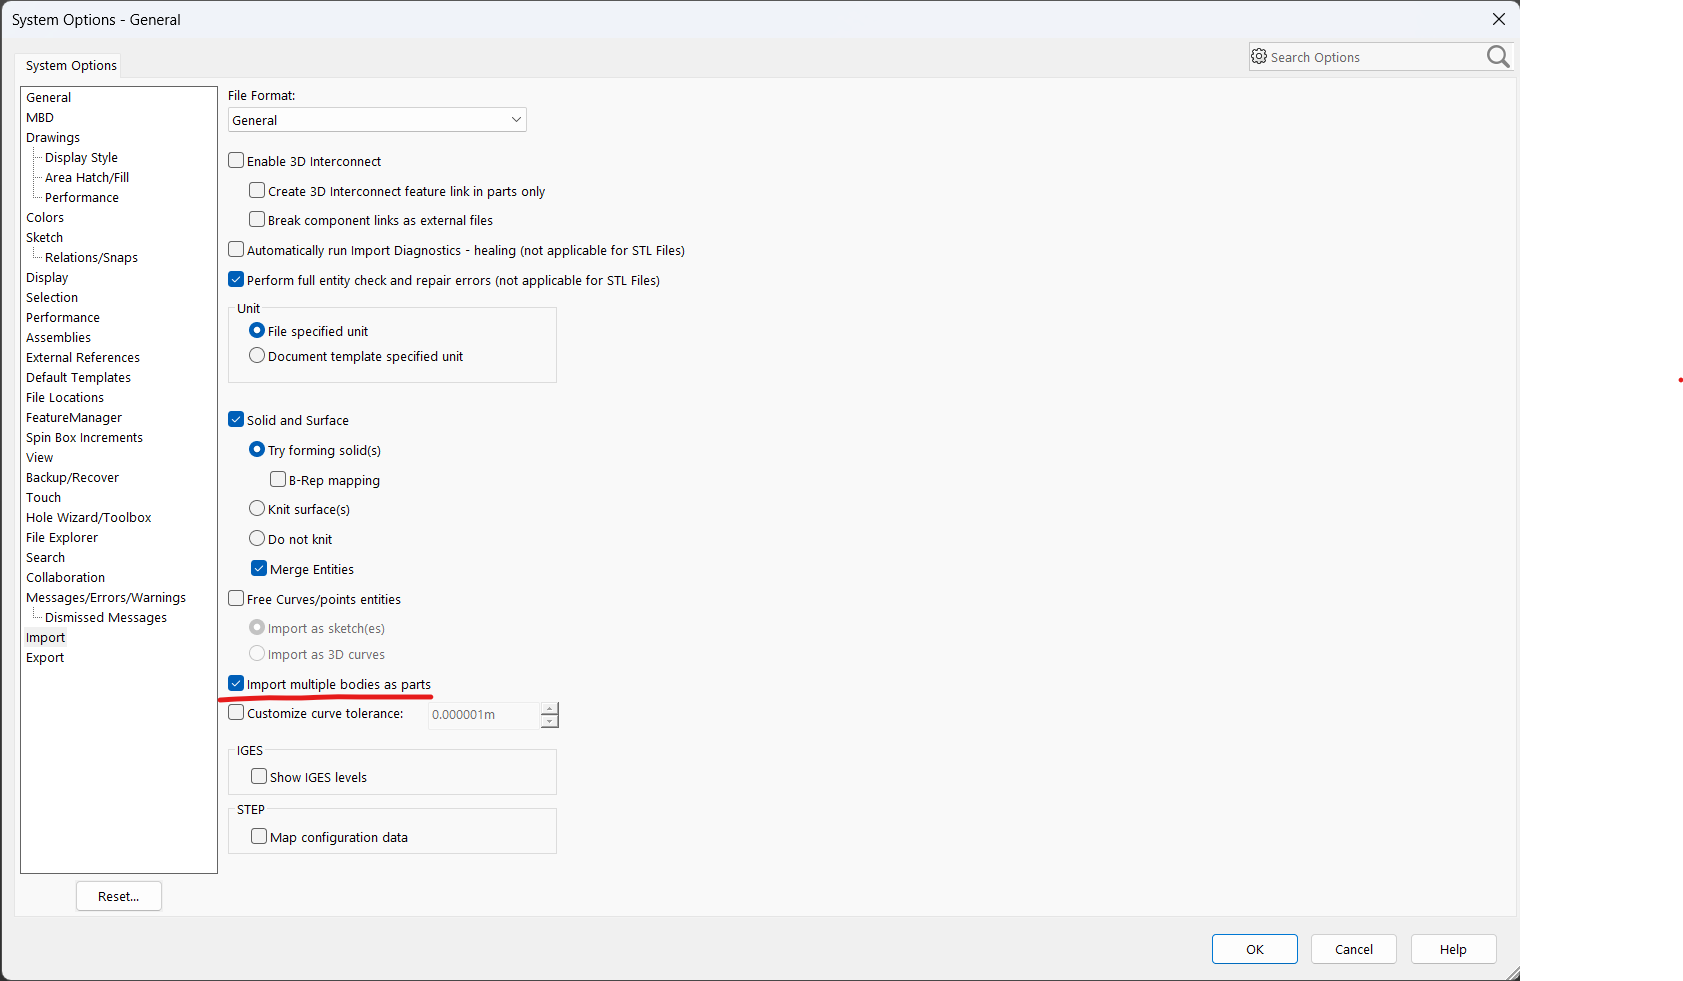The image size is (1683, 981).
Task: Open the Import category
Action: pyautogui.click(x=45, y=638)
